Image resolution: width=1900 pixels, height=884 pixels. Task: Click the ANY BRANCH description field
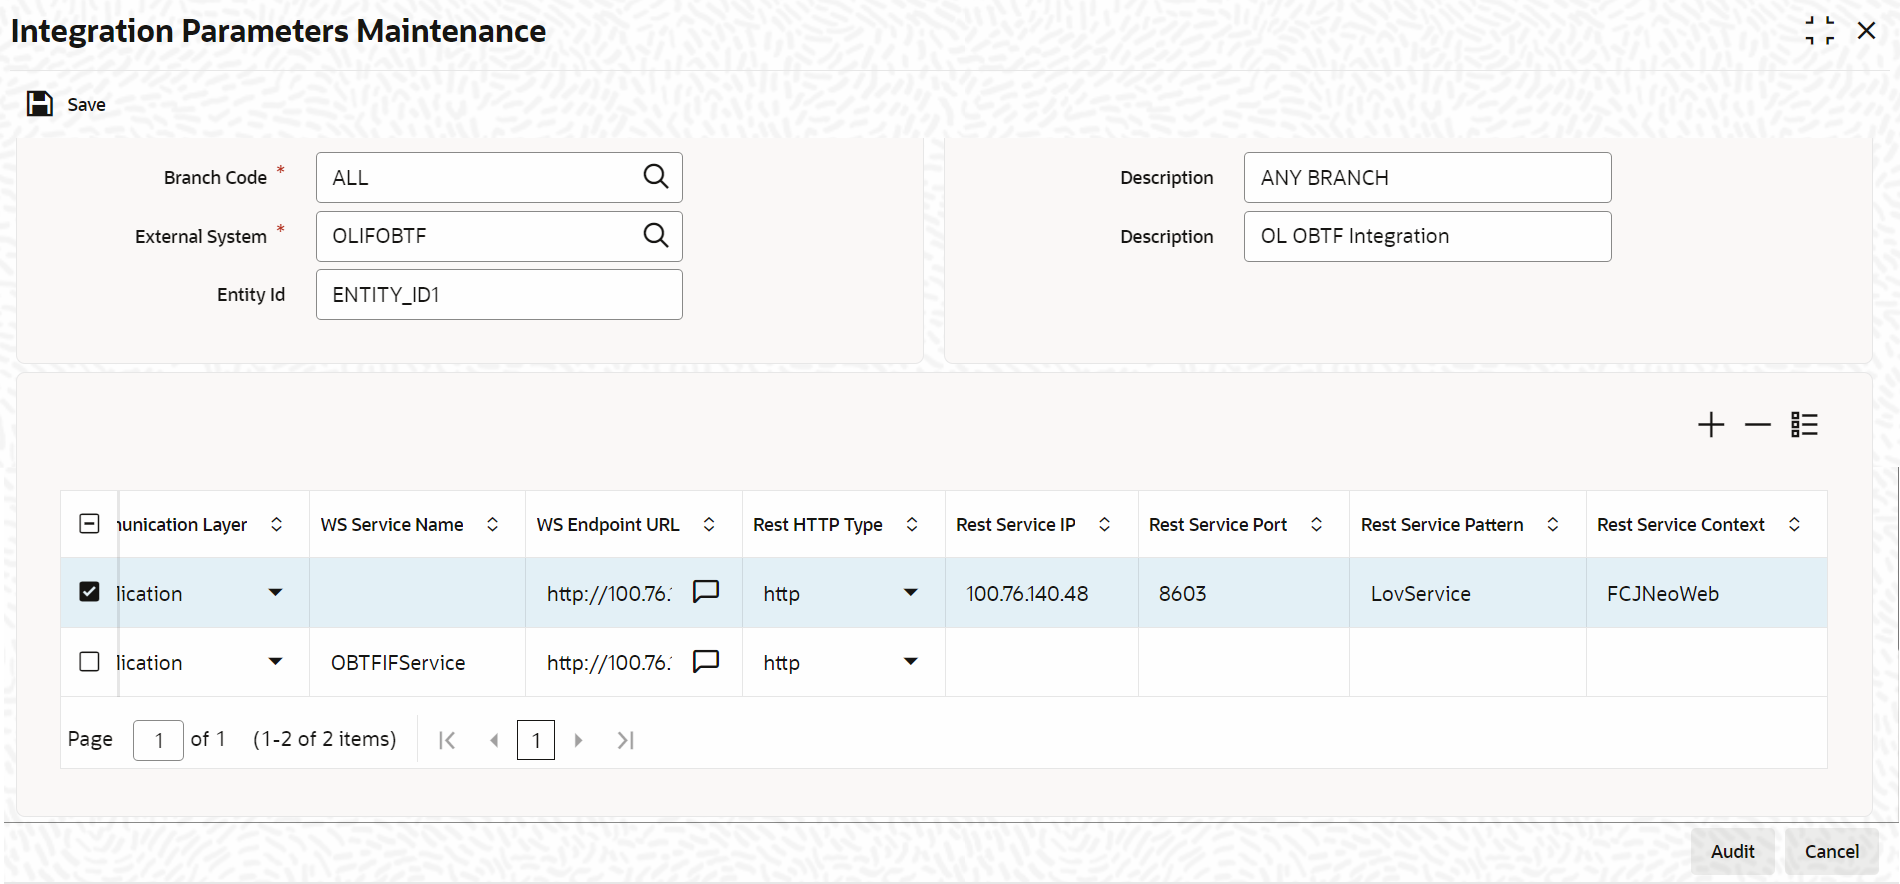pos(1427,177)
